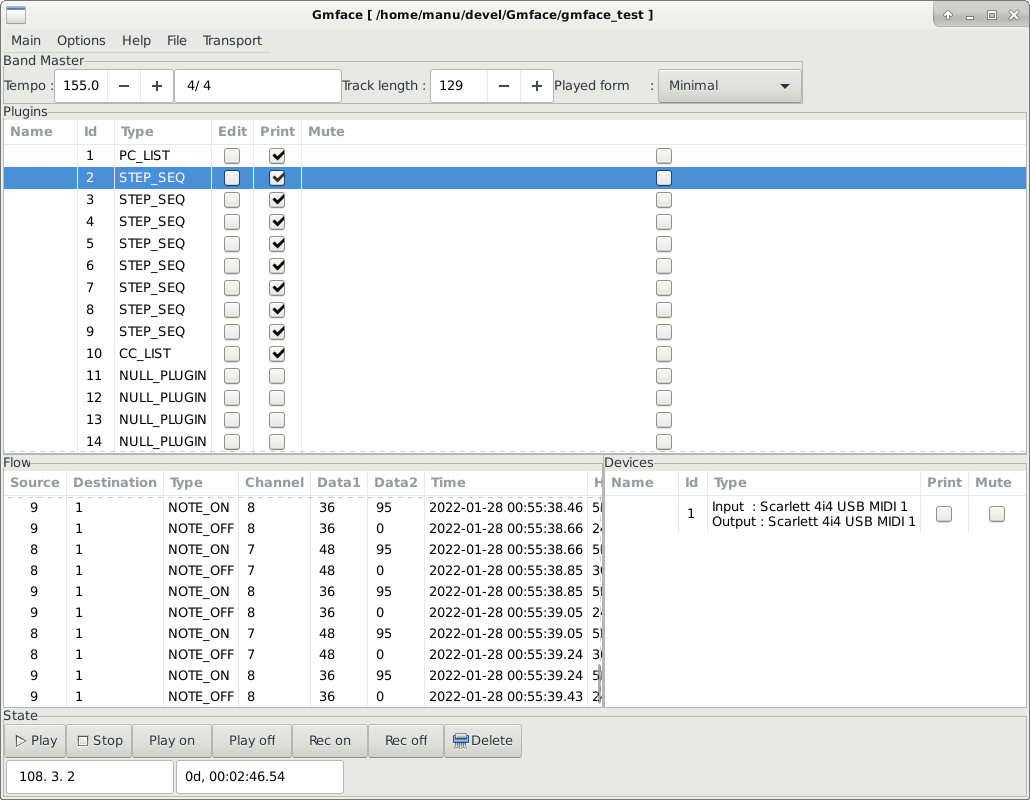The width and height of the screenshot is (1030, 800).
Task: Click the elapsed time field 0d, 00:02:46.54
Action: click(259, 777)
